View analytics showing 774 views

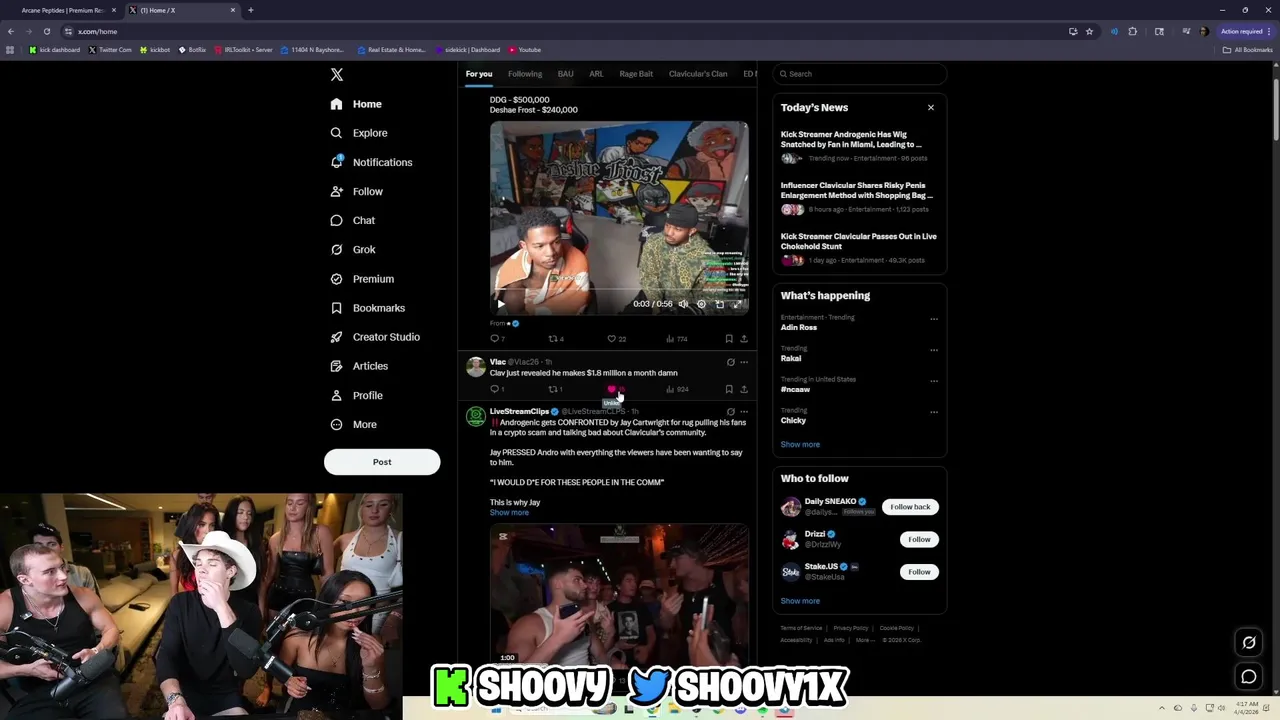tap(677, 339)
